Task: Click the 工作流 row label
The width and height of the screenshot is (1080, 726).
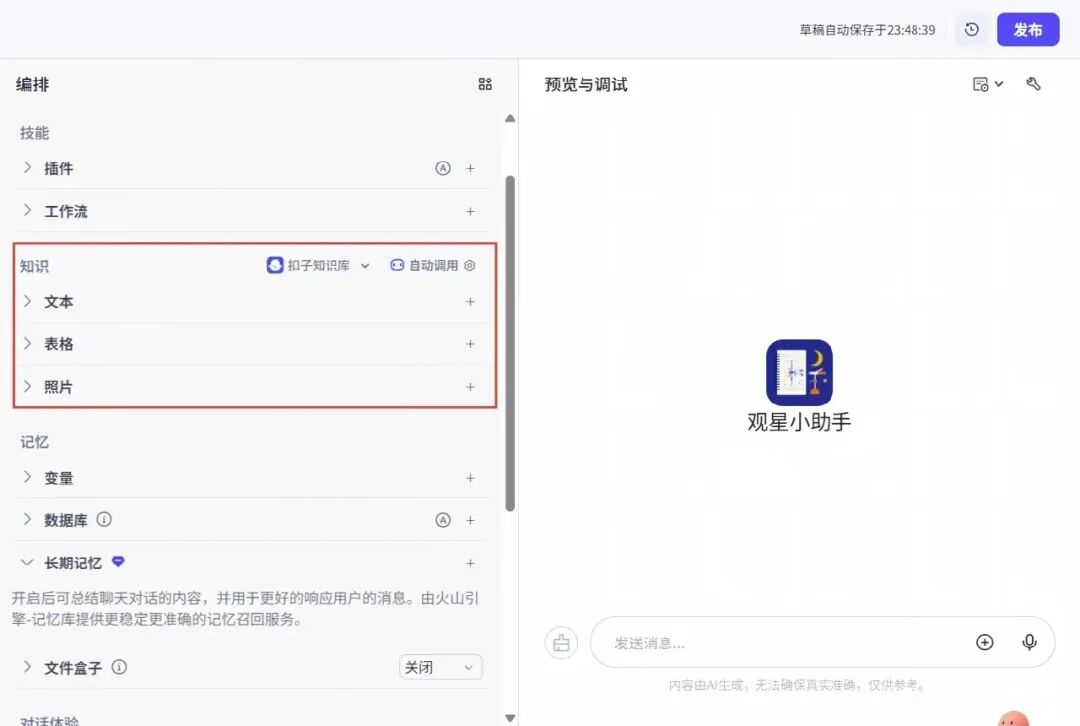Action: [66, 211]
